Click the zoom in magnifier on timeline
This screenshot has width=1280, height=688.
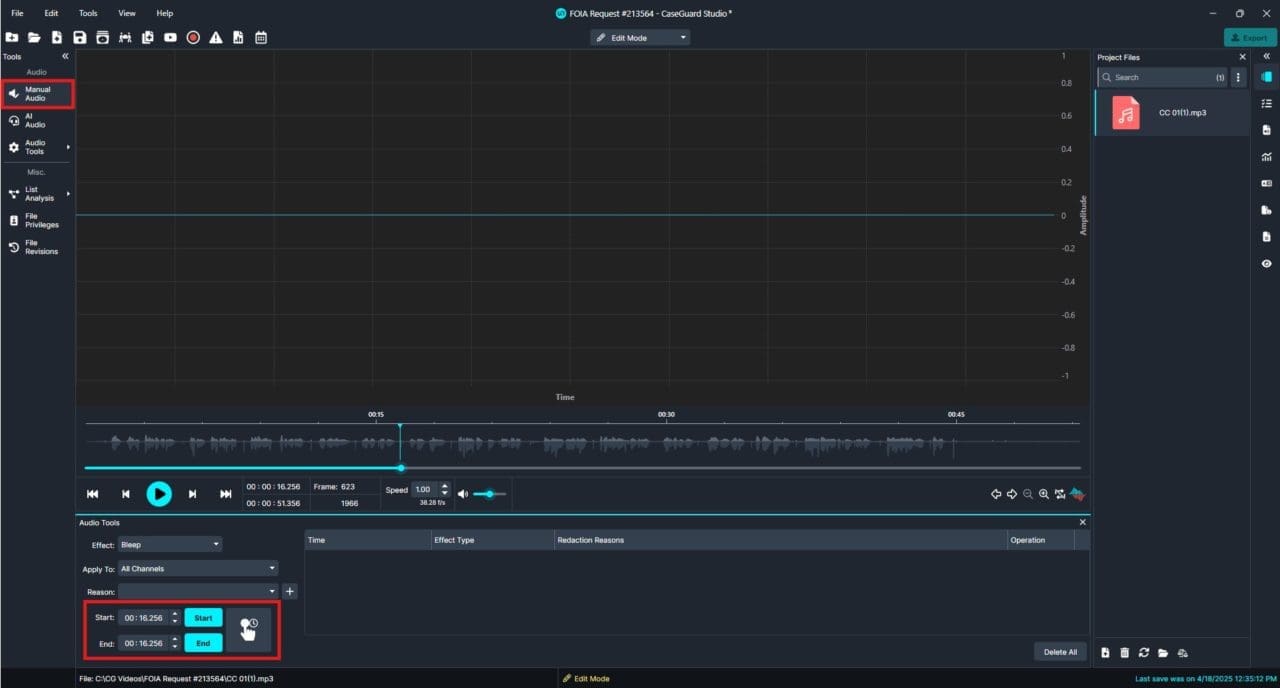tap(1043, 494)
